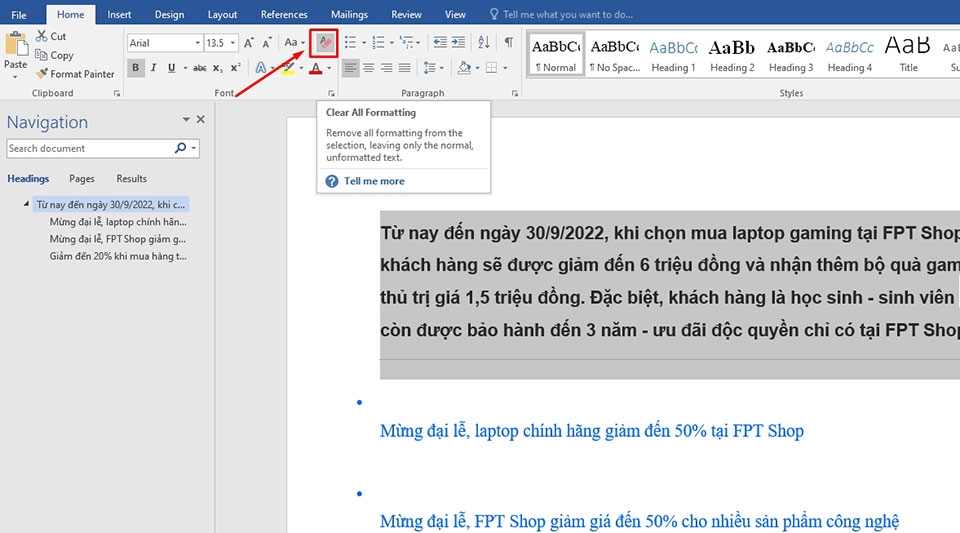Open the Underline style dropdown arrow
Image resolution: width=960 pixels, height=533 pixels.
click(185, 68)
